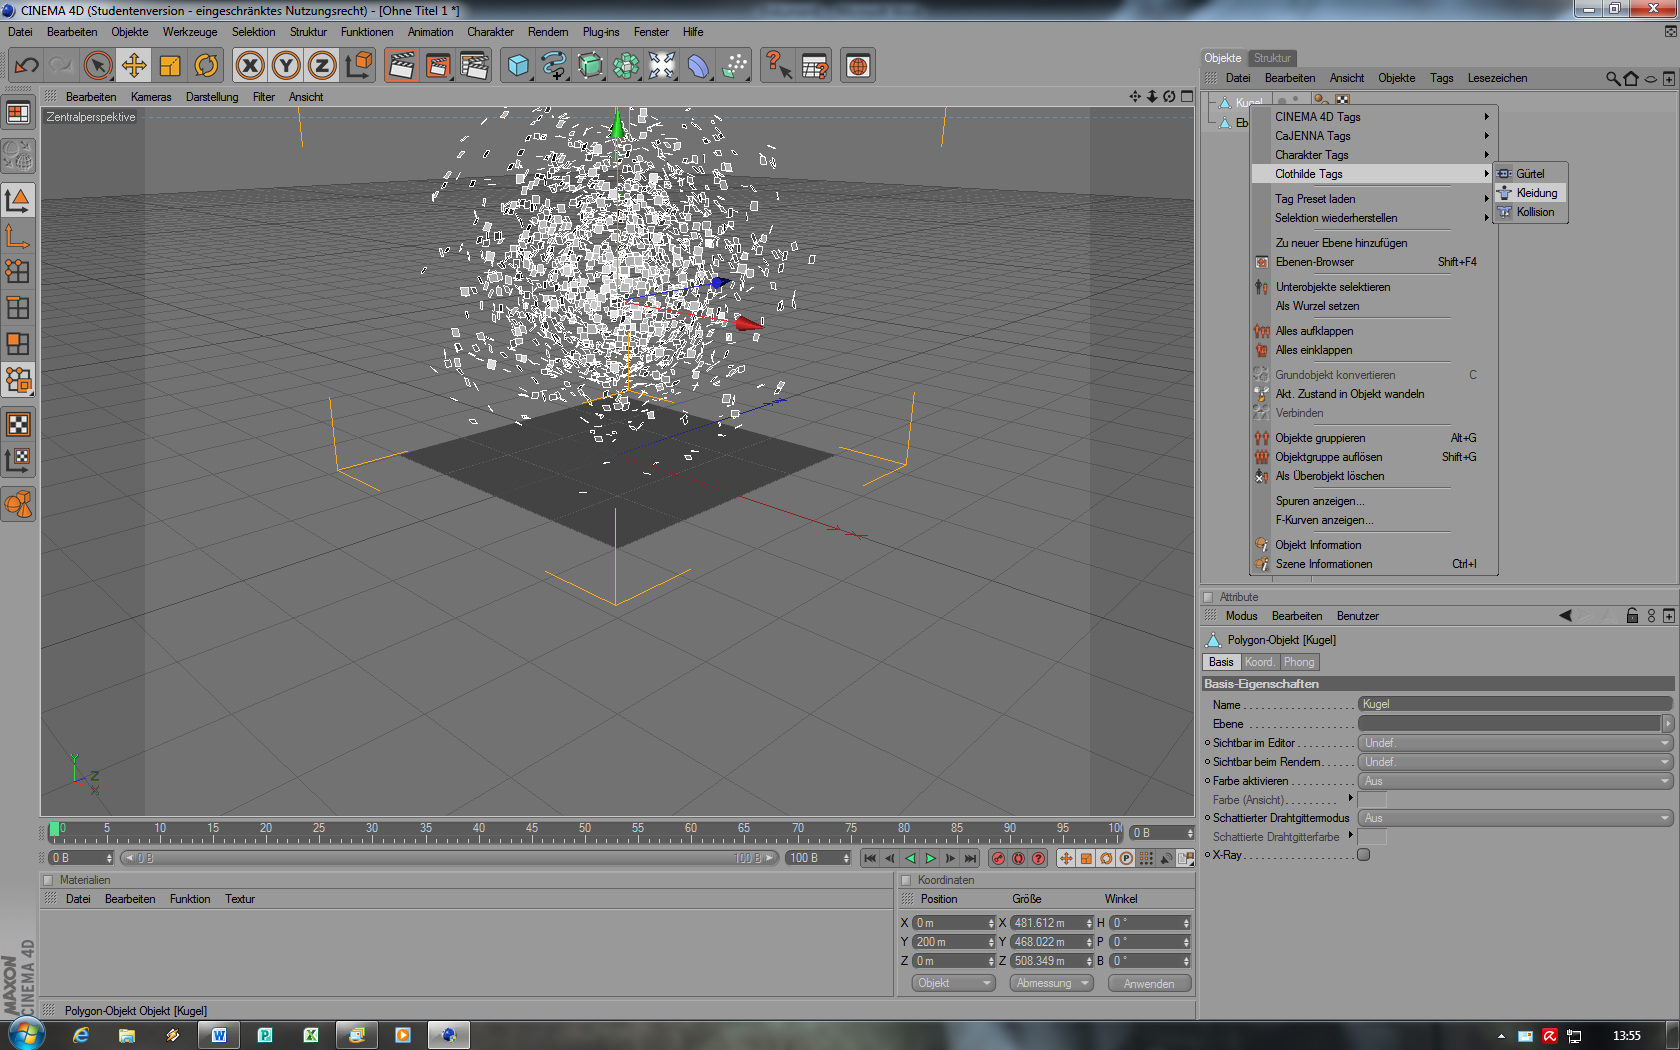1680x1050 pixels.
Task: Toggle the Materialien panel checkbox
Action: (x=47, y=880)
